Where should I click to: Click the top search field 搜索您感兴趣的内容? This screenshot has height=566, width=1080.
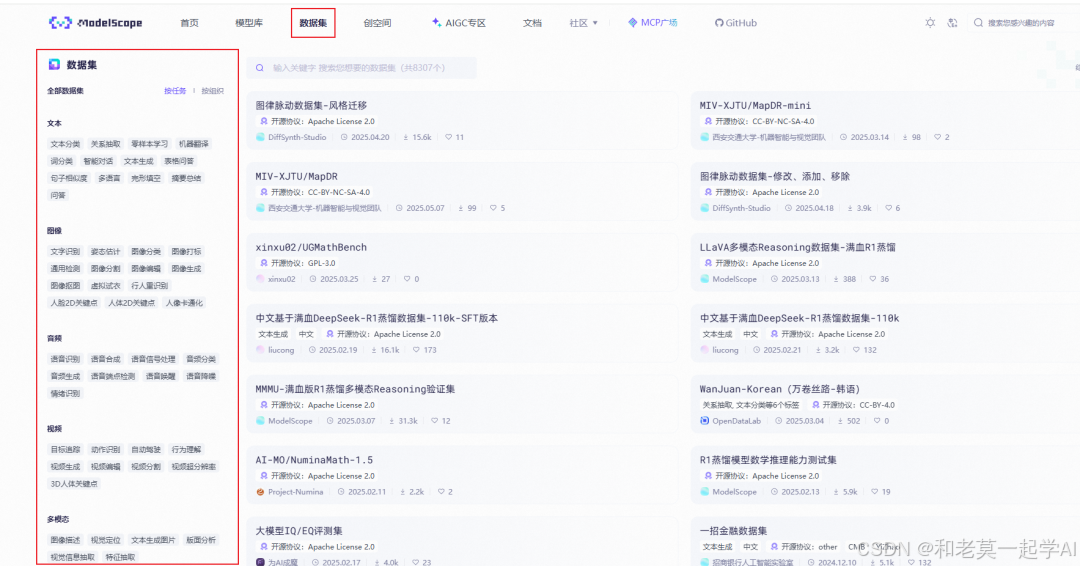coord(1021,23)
